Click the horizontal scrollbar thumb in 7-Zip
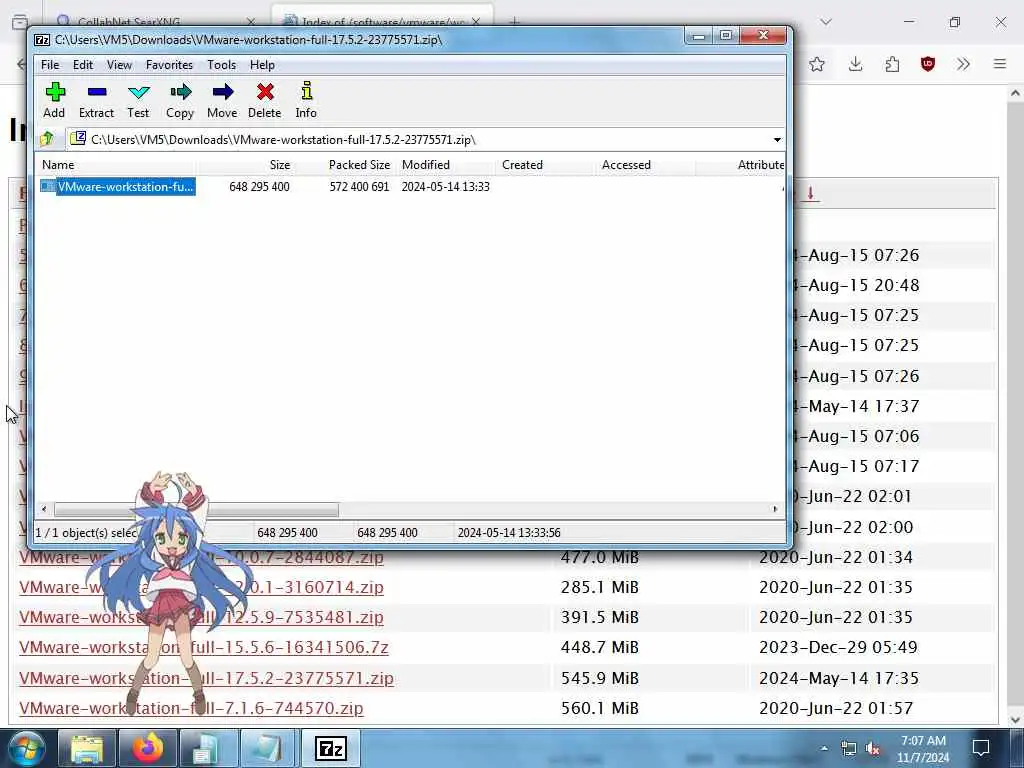This screenshot has height=768, width=1024. pyautogui.click(x=196, y=509)
